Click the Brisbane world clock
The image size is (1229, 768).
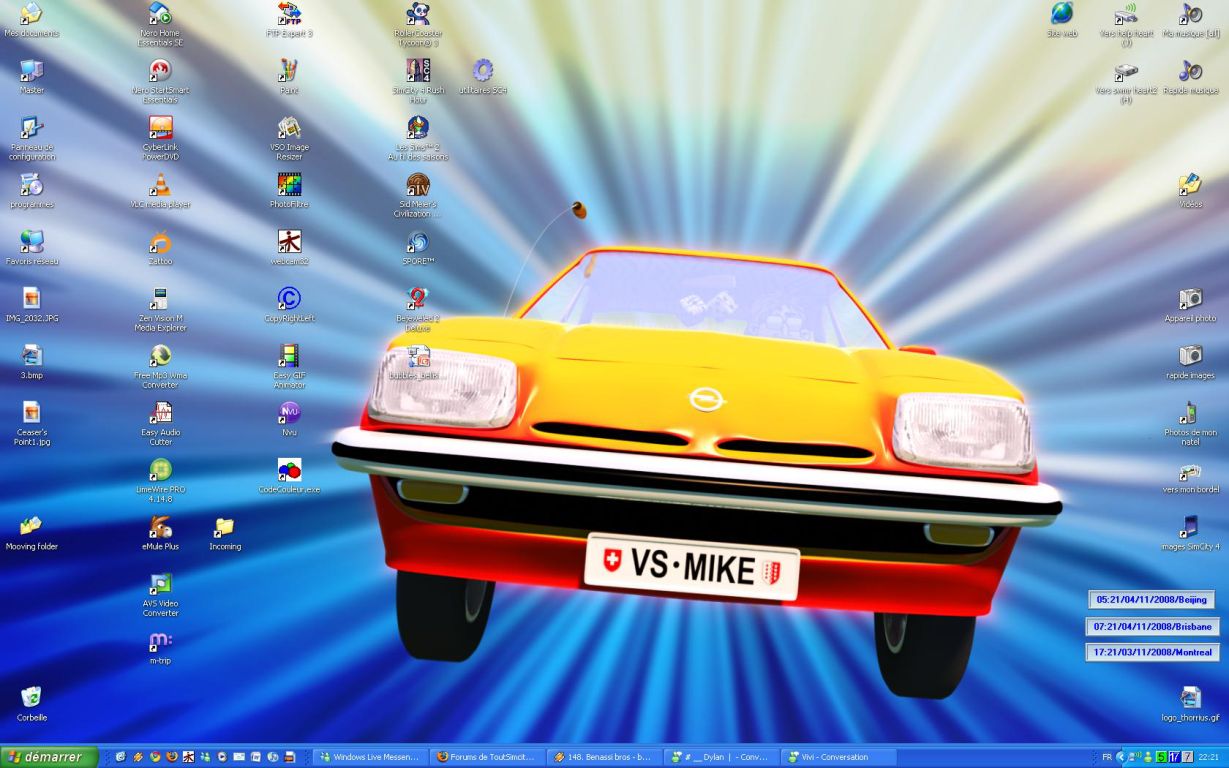[x=1152, y=627]
